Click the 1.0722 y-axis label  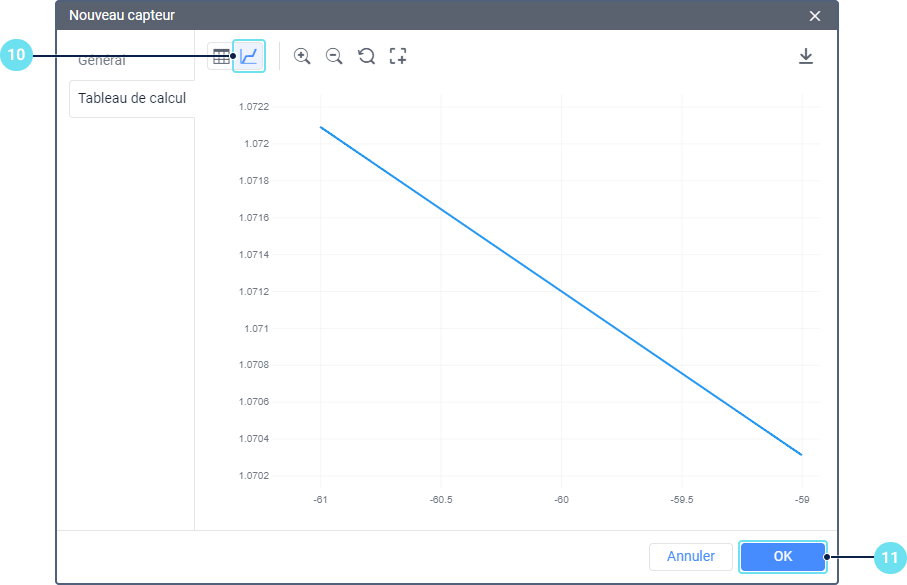[254, 106]
